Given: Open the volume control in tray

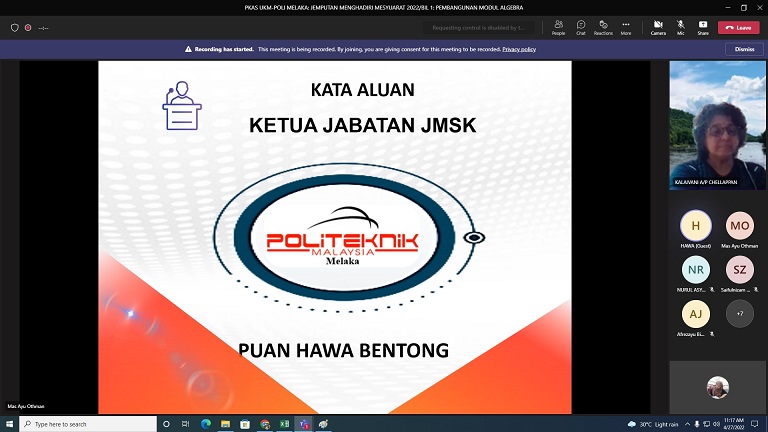Looking at the screenshot, I should coord(716,424).
